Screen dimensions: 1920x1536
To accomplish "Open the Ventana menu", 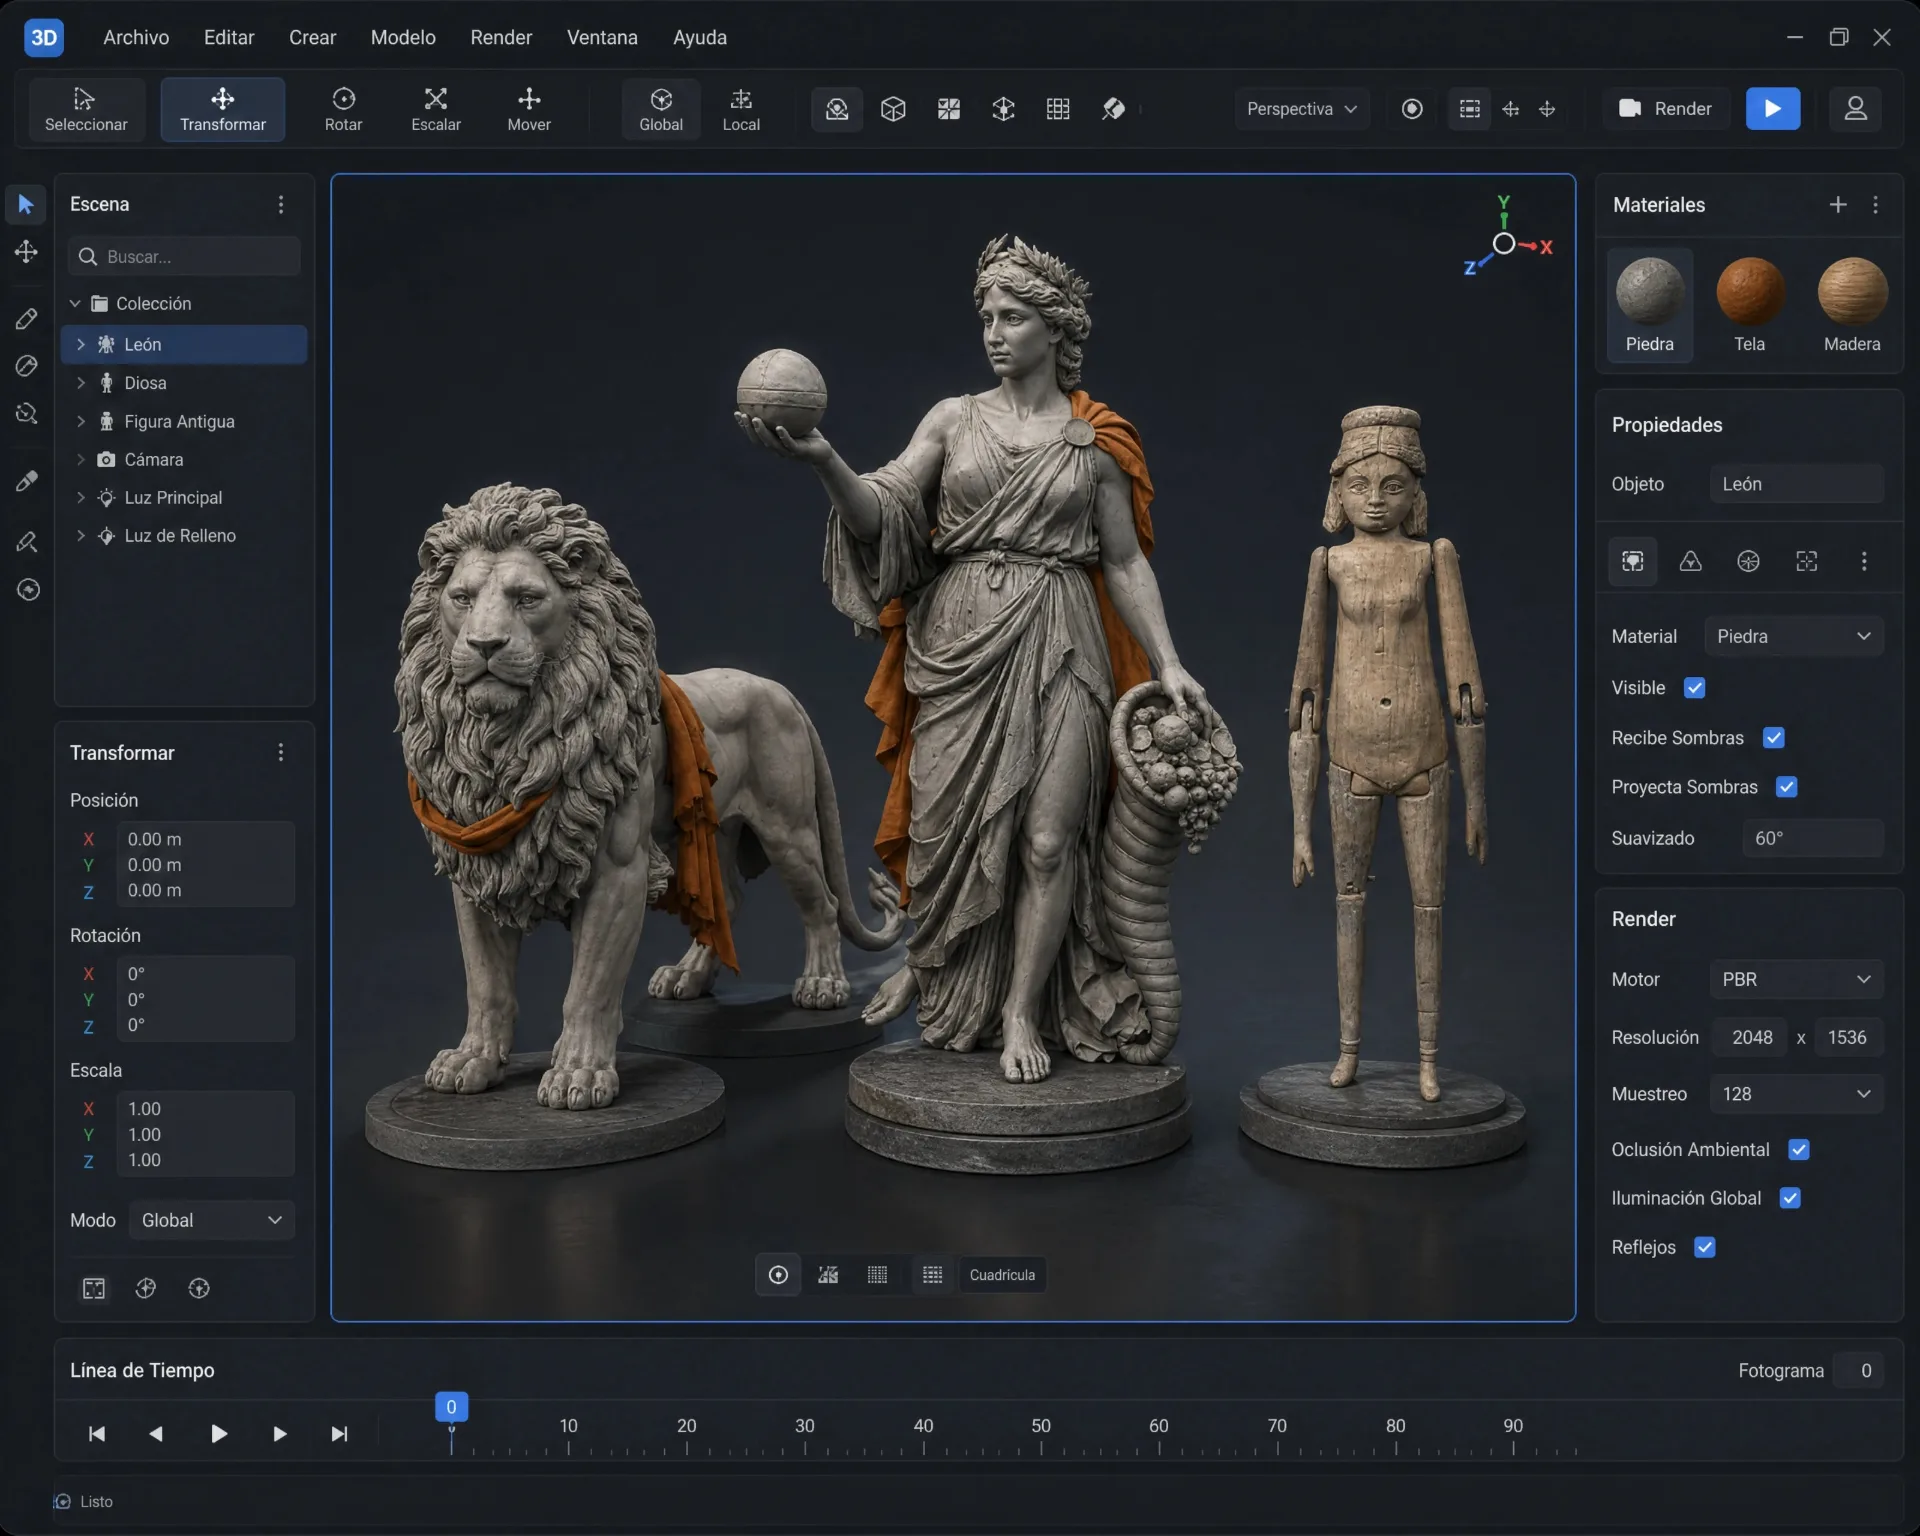I will (x=602, y=37).
